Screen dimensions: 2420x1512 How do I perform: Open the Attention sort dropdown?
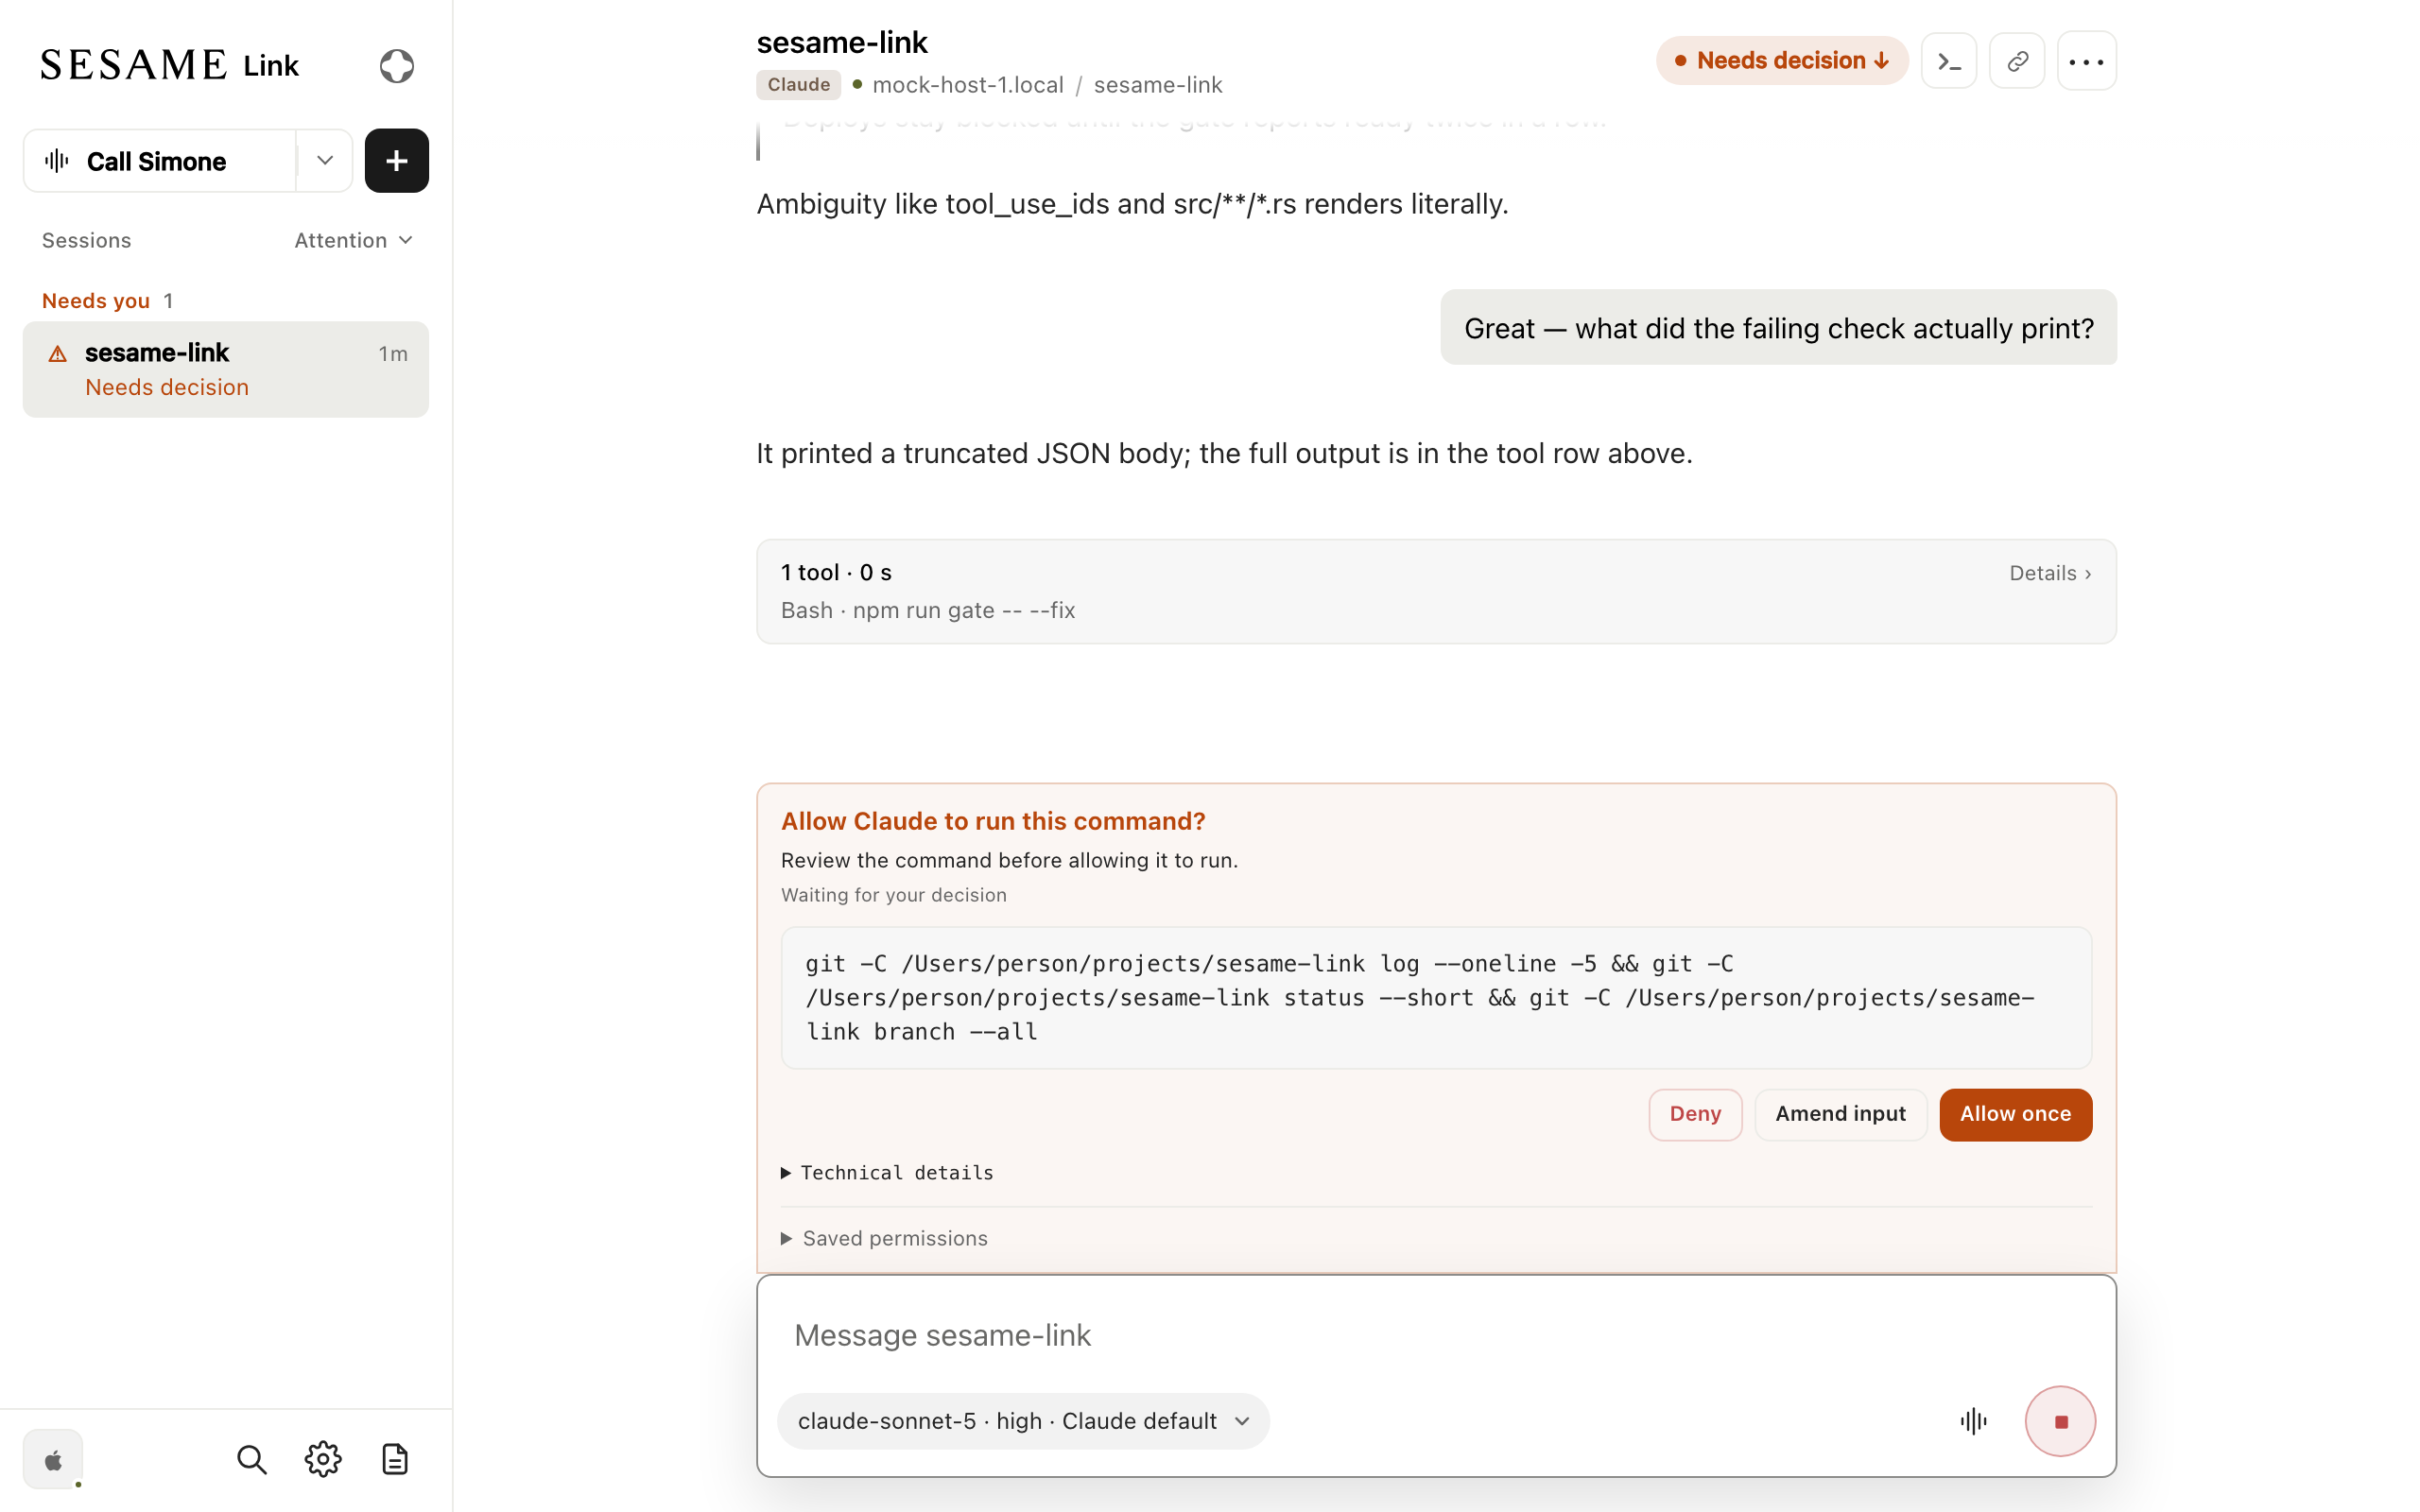[353, 240]
